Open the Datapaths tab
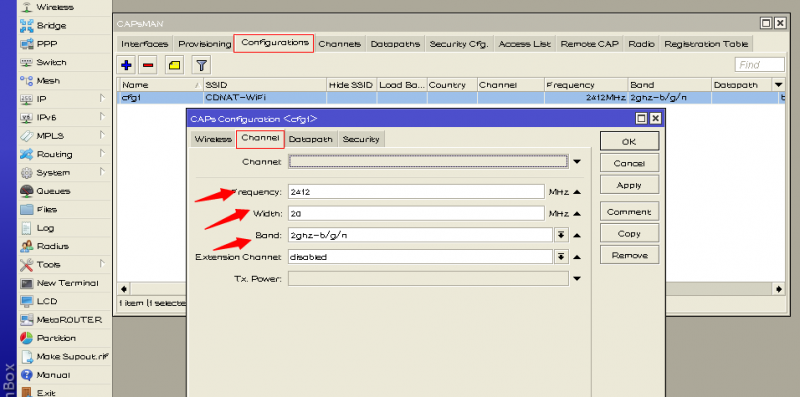The width and height of the screenshot is (800, 397). (x=395, y=44)
